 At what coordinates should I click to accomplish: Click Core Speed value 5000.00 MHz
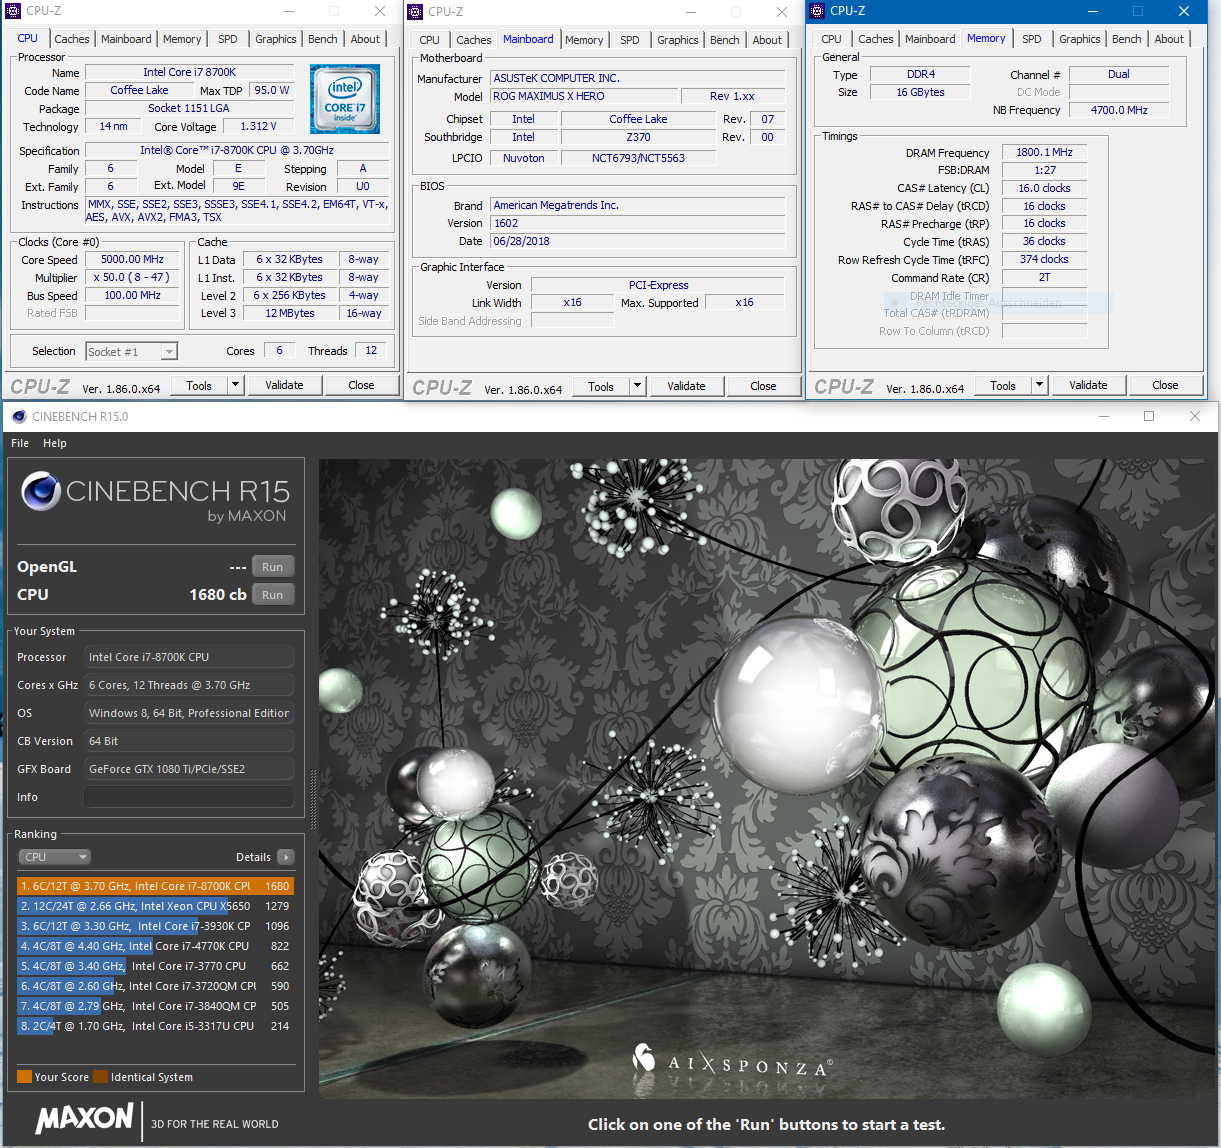pos(132,259)
